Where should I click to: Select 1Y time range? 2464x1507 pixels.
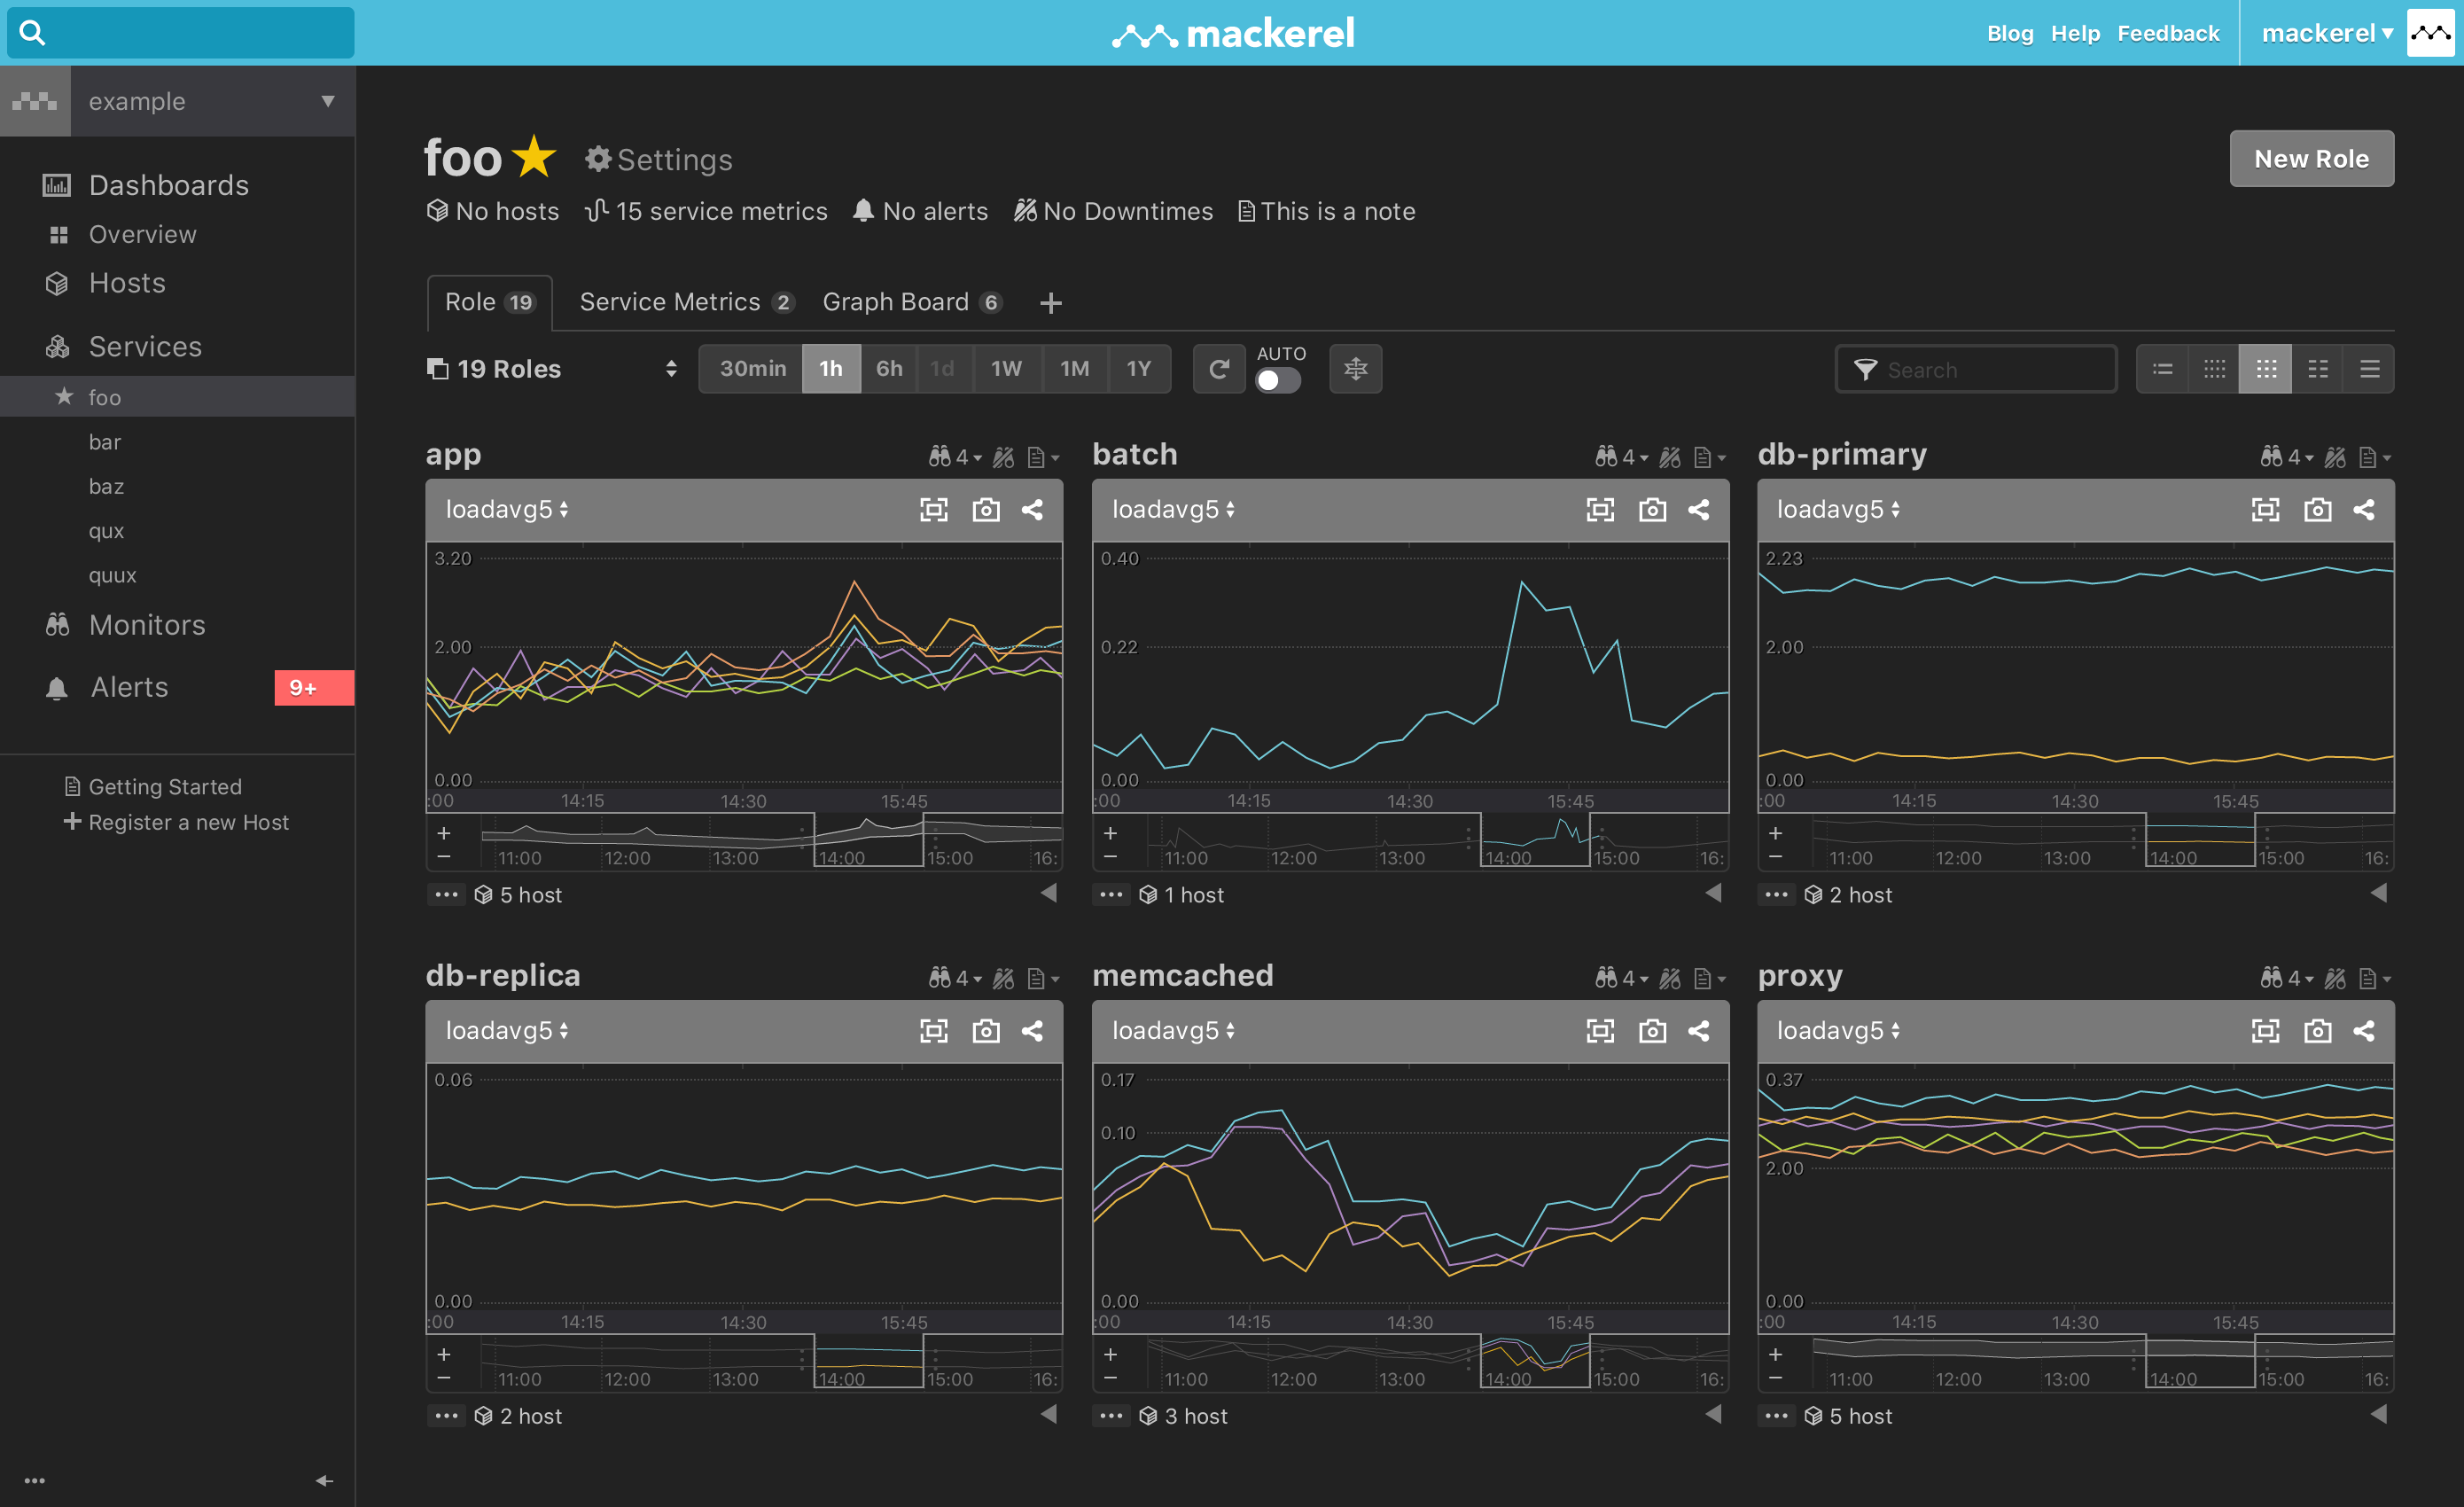[x=1138, y=369]
